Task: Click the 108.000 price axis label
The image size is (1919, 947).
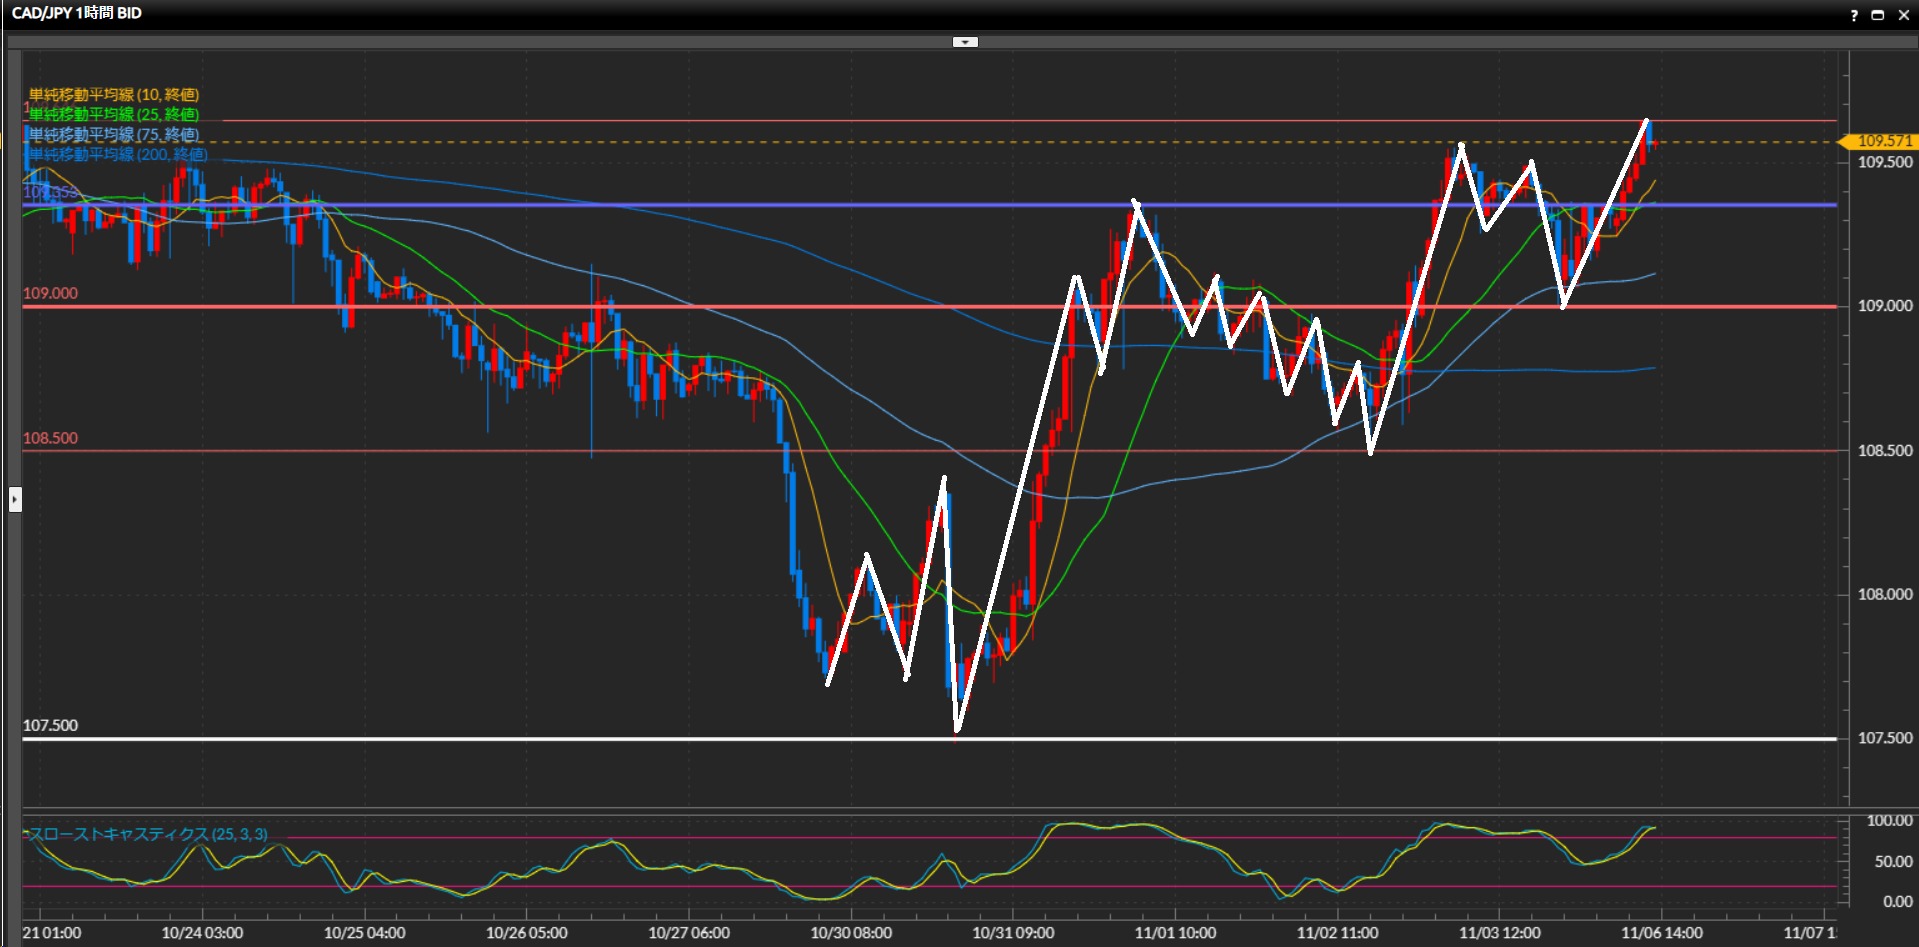Action: [1884, 594]
